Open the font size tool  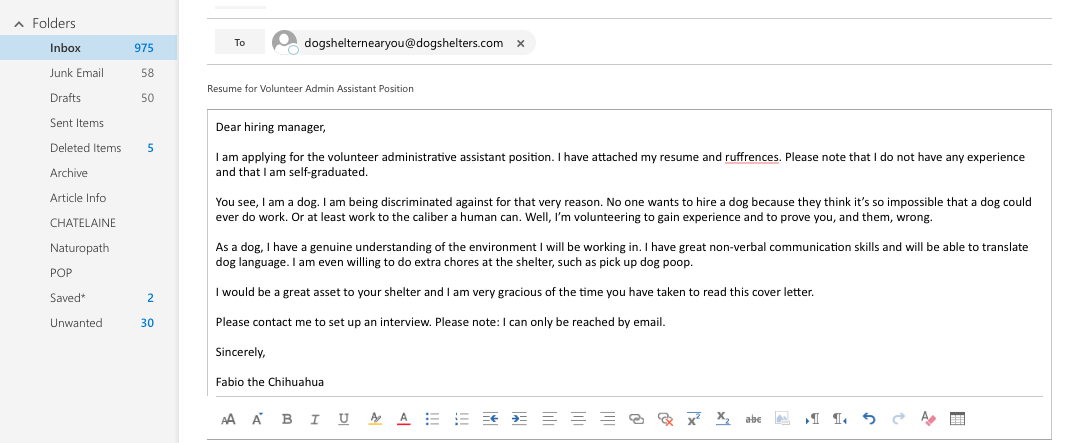(x=257, y=419)
